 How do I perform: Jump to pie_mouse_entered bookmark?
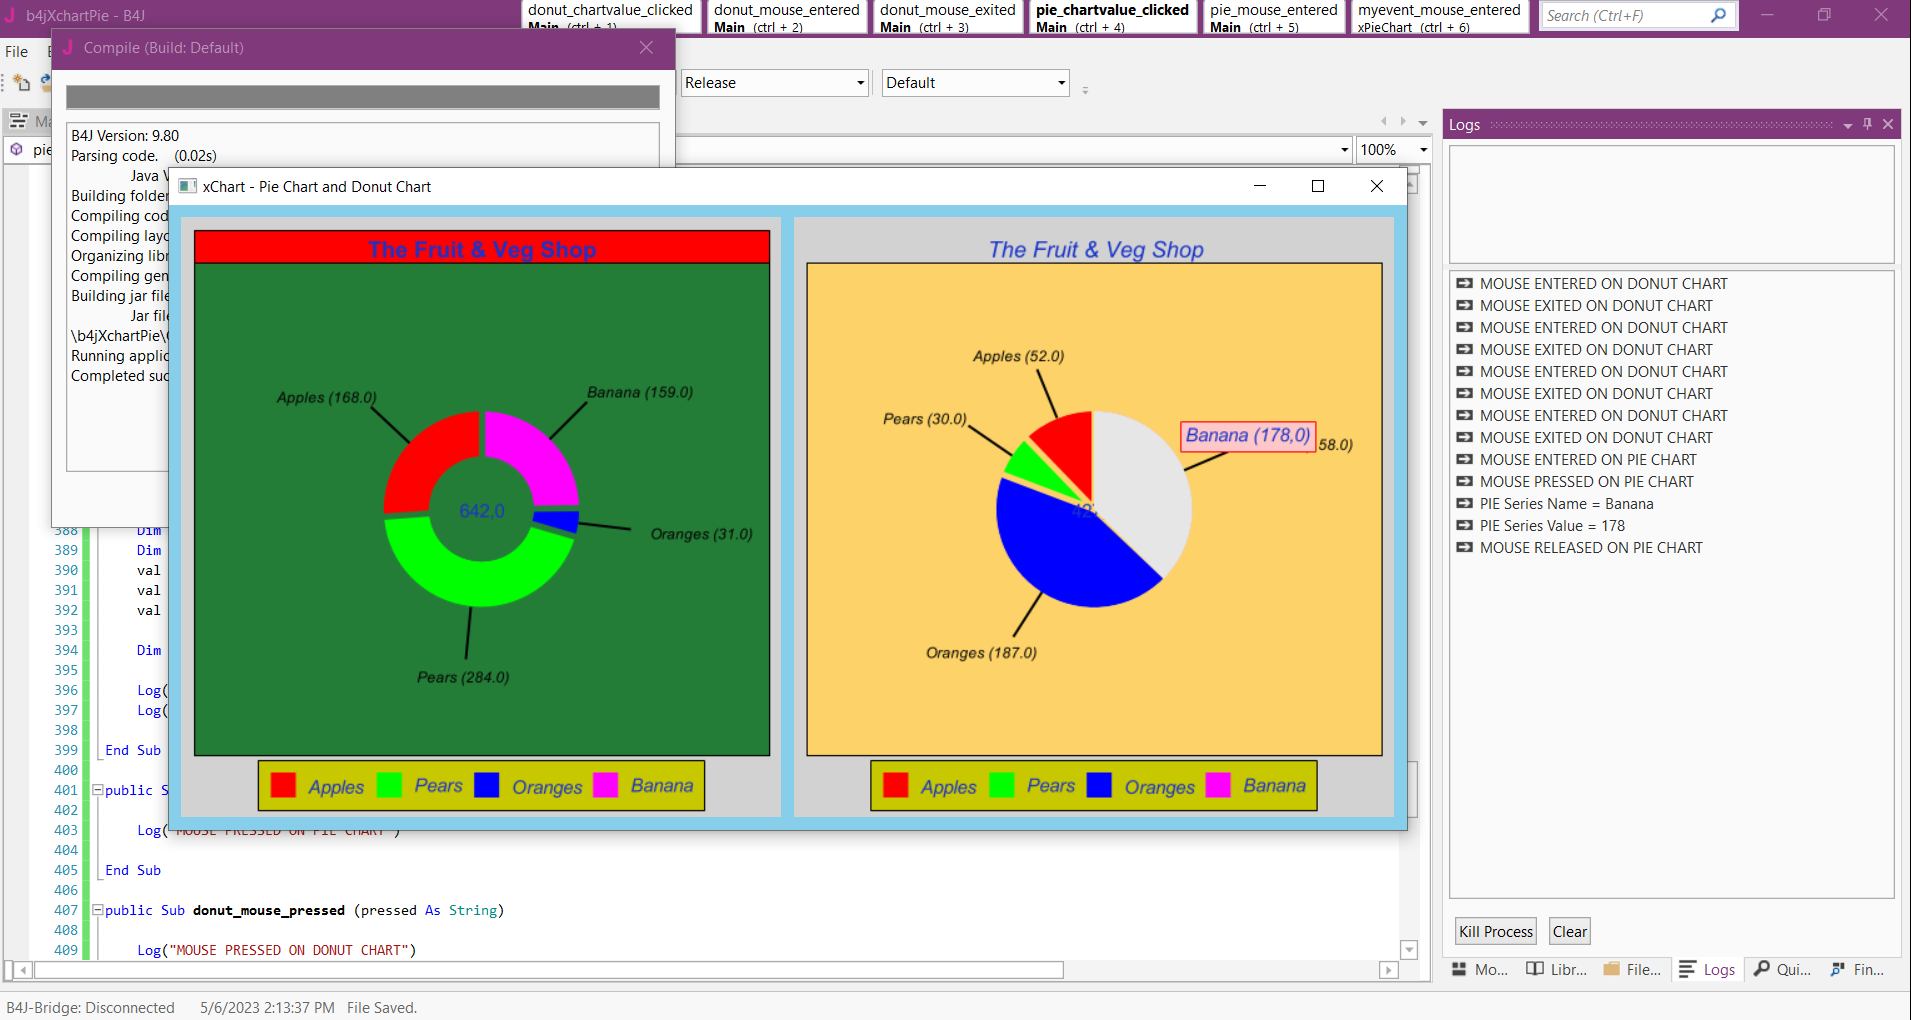1274,16
